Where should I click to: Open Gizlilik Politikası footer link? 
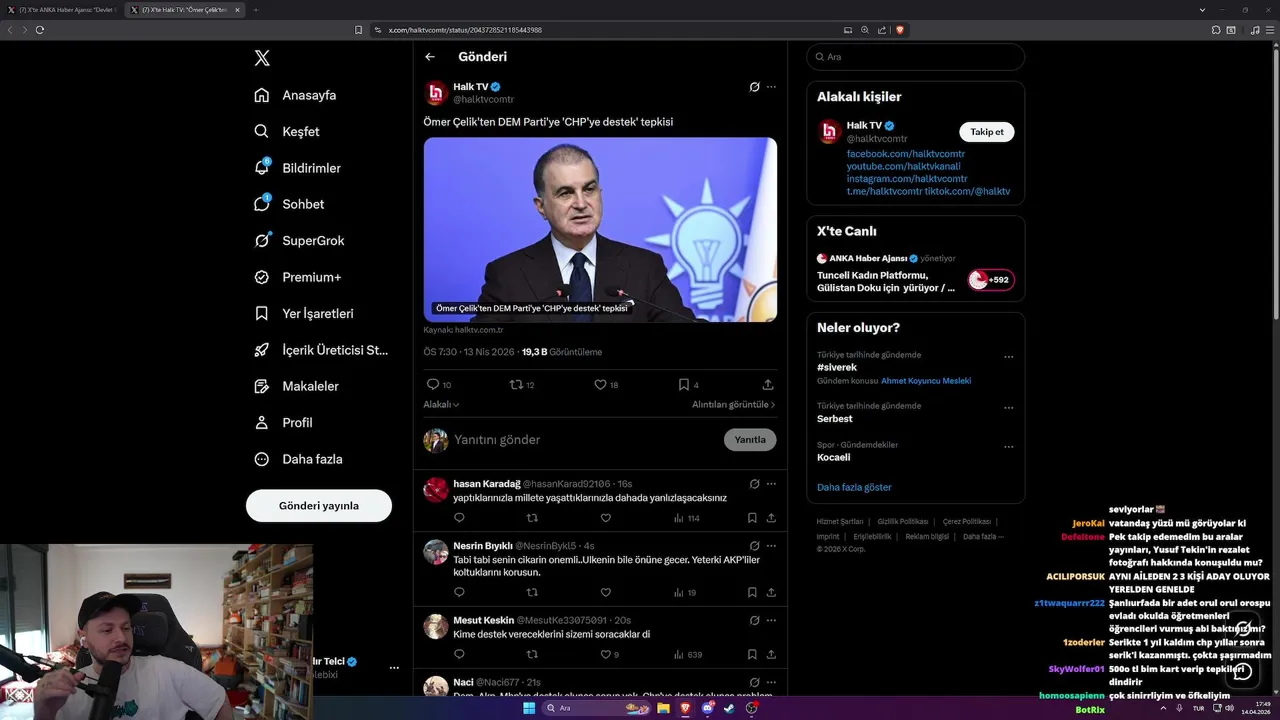tap(903, 522)
